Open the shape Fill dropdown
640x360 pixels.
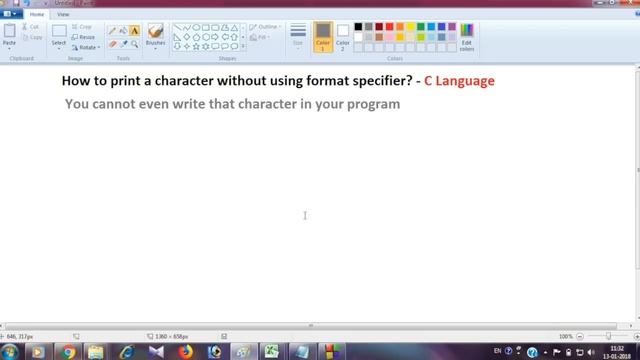click(x=260, y=37)
